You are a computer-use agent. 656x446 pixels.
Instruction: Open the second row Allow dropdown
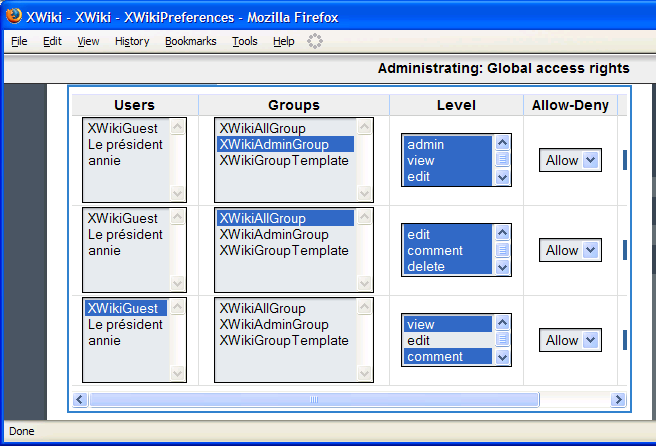pos(570,250)
